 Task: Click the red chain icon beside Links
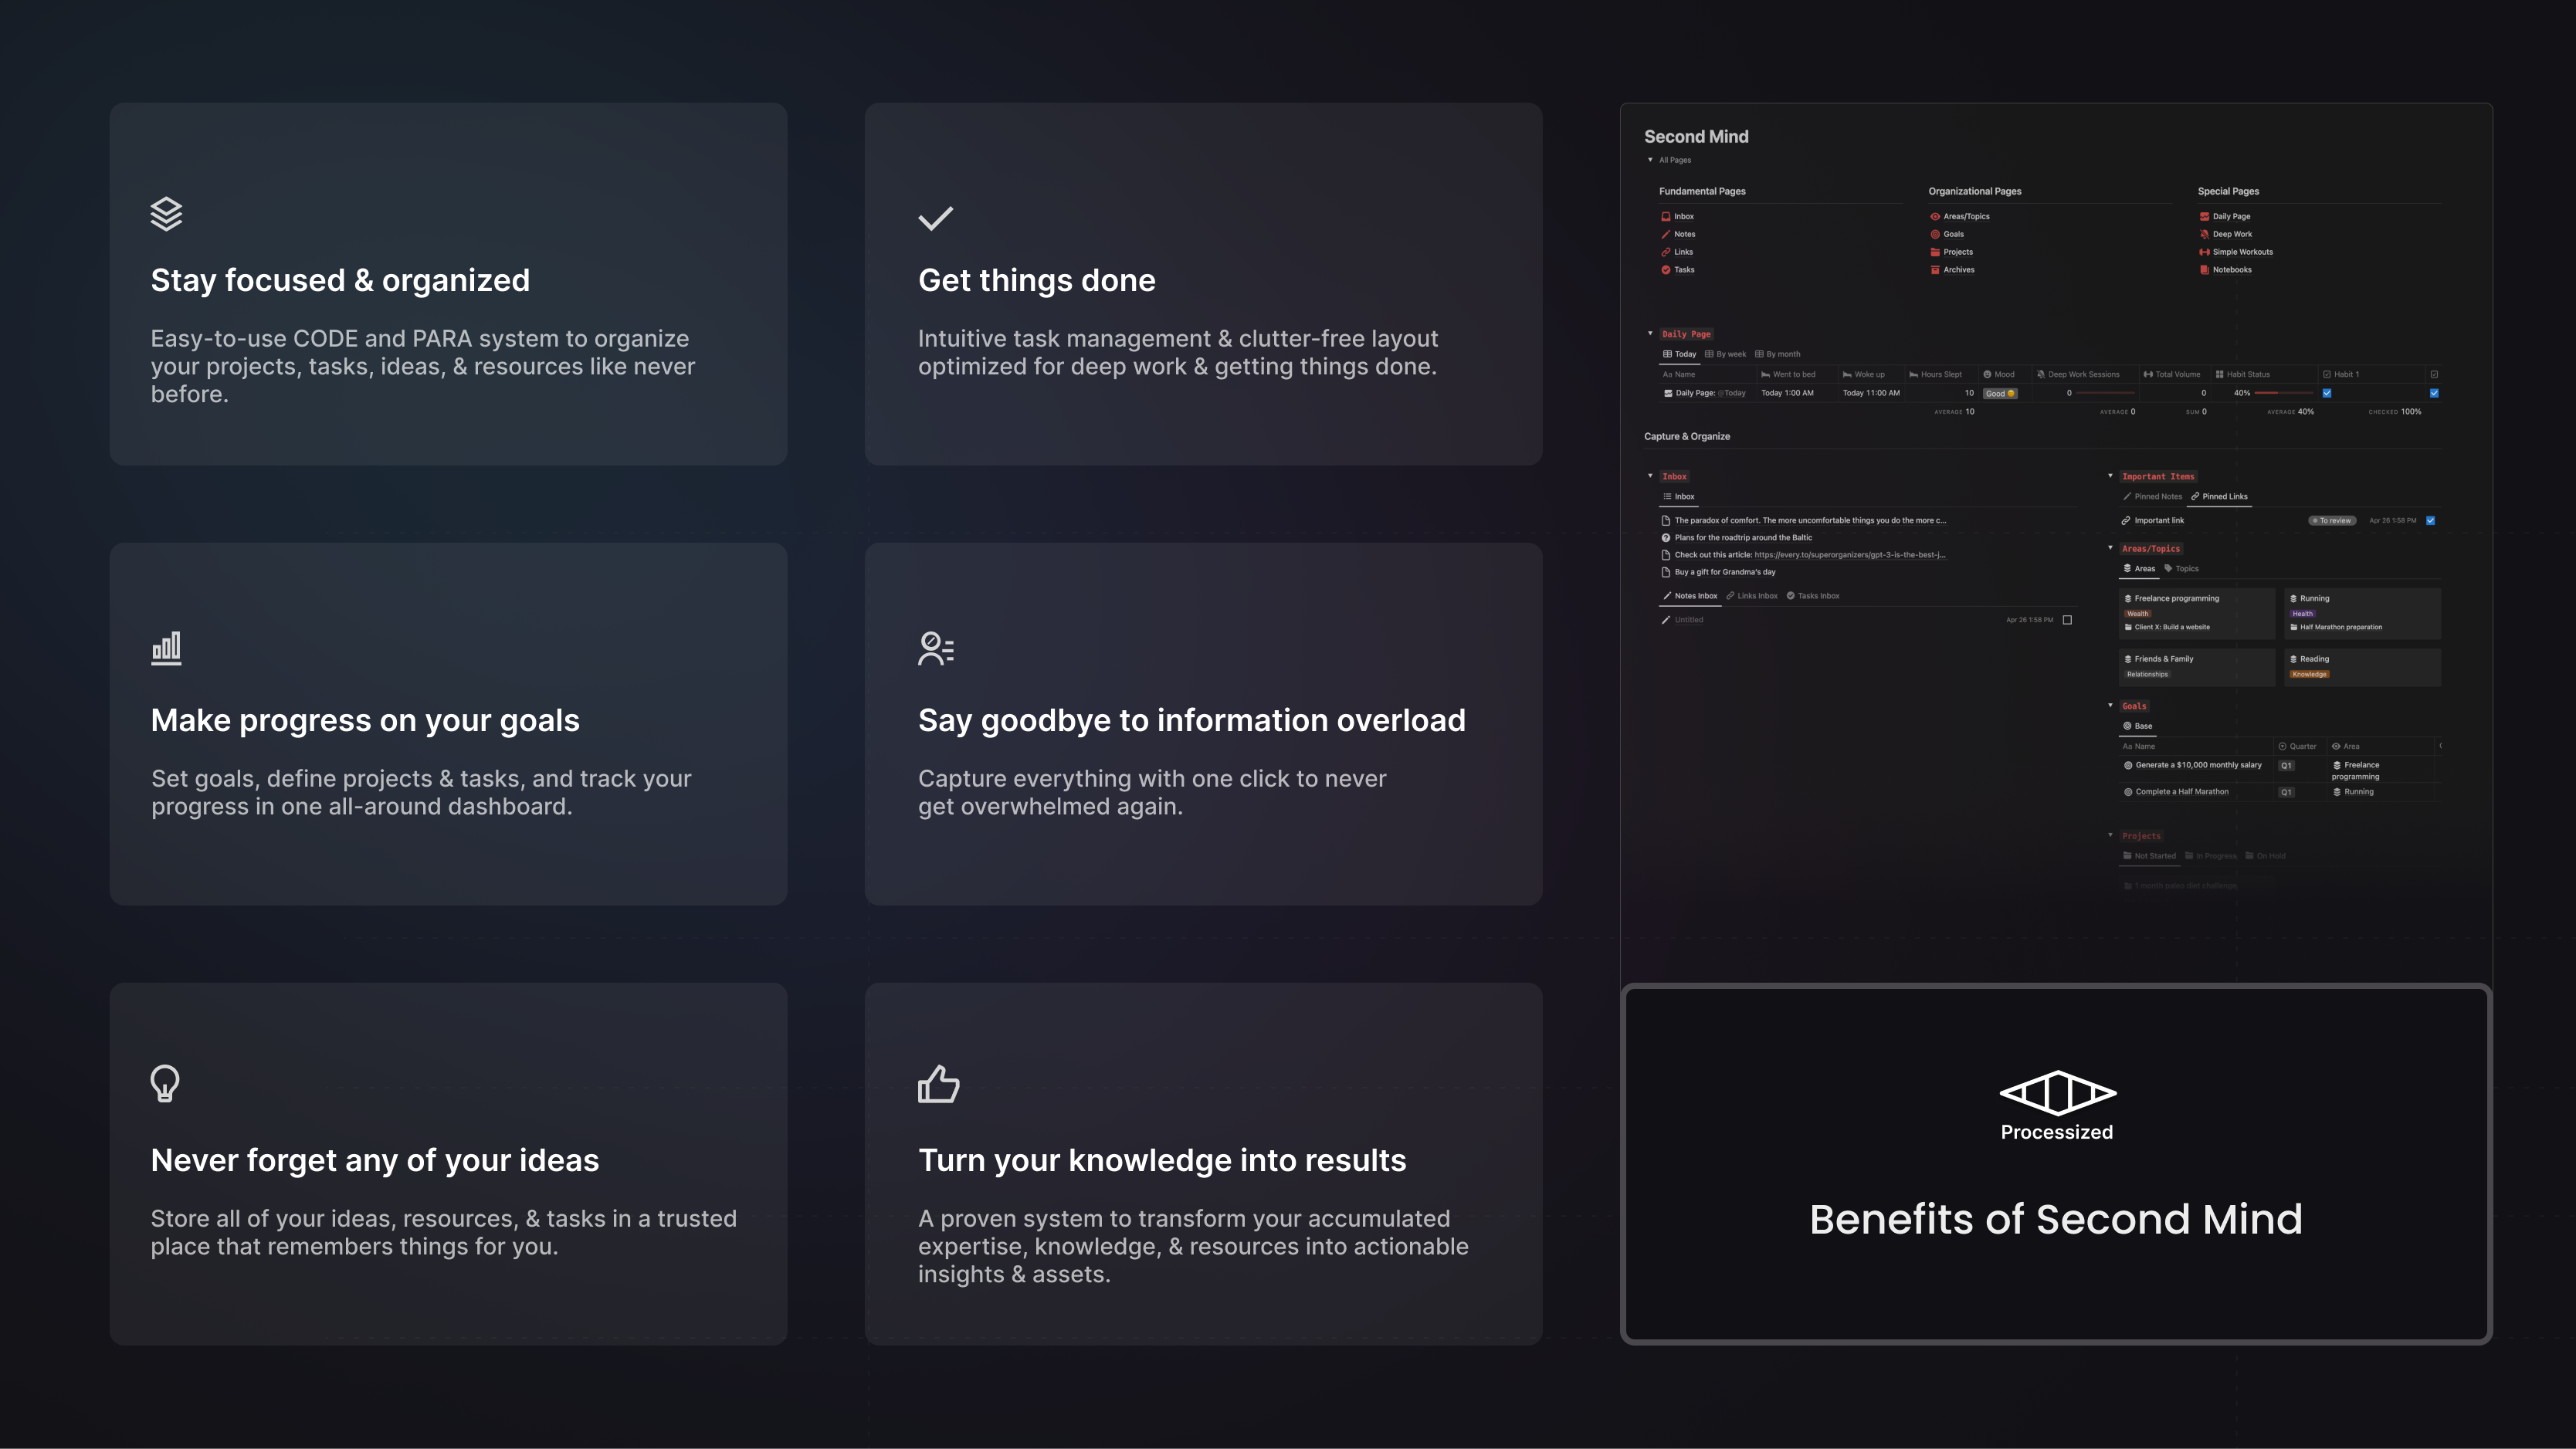[x=1666, y=252]
